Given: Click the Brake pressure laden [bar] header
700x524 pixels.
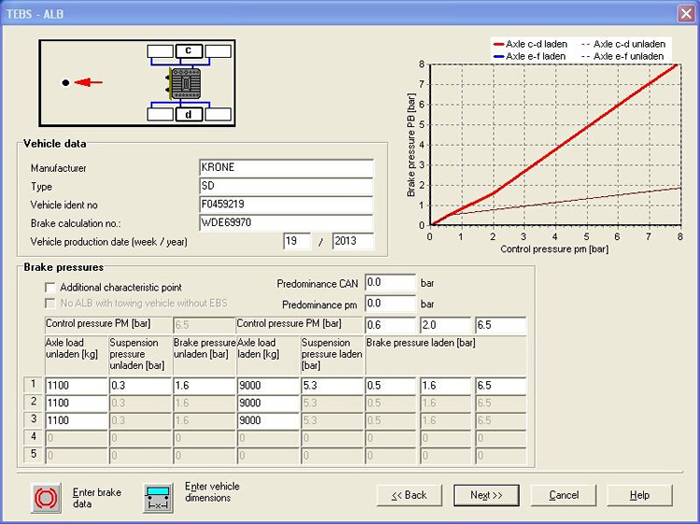Looking at the screenshot, I should (421, 343).
